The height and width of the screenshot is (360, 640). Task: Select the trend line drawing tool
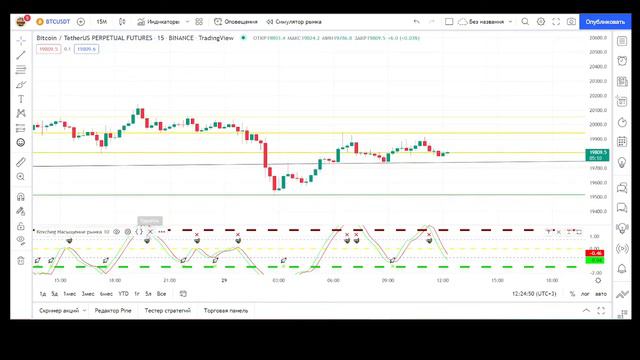pyautogui.click(x=21, y=55)
